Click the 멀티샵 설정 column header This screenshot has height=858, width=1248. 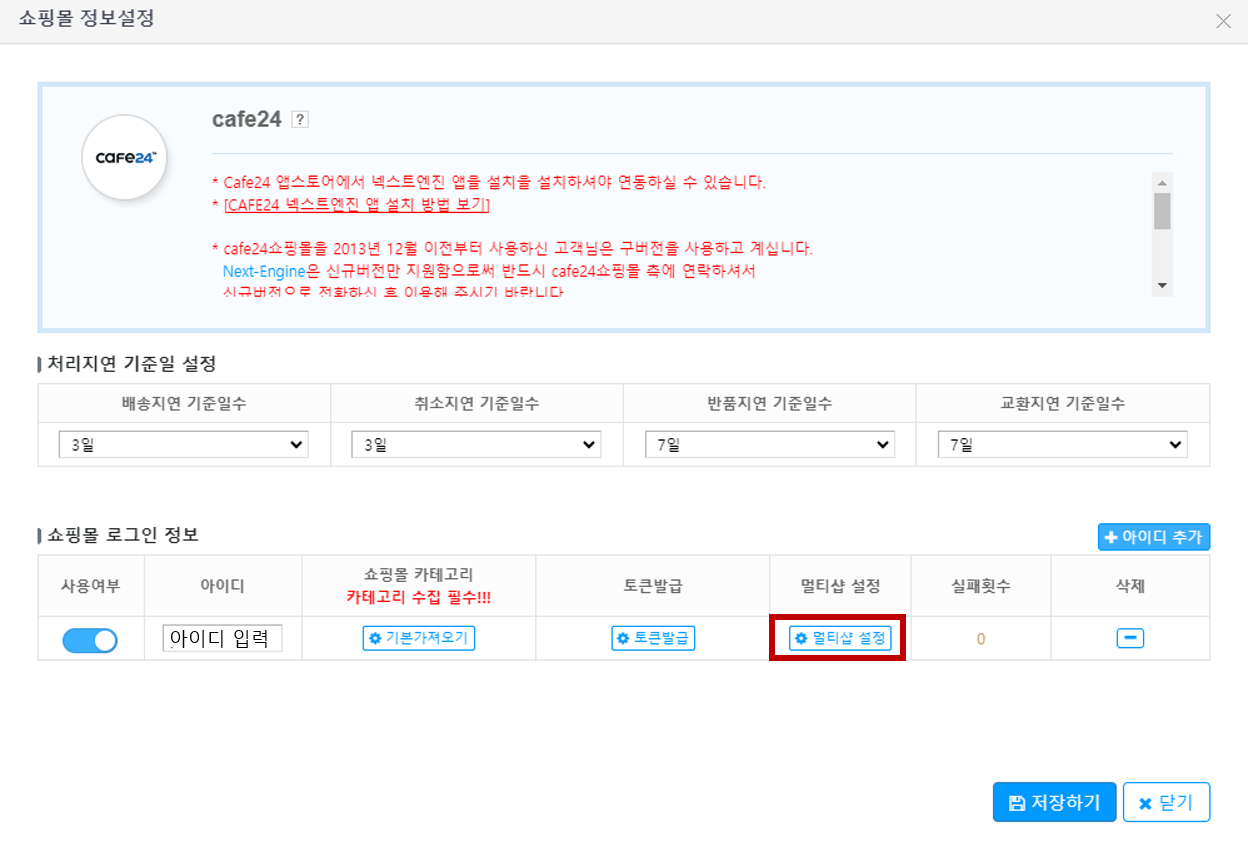click(840, 586)
